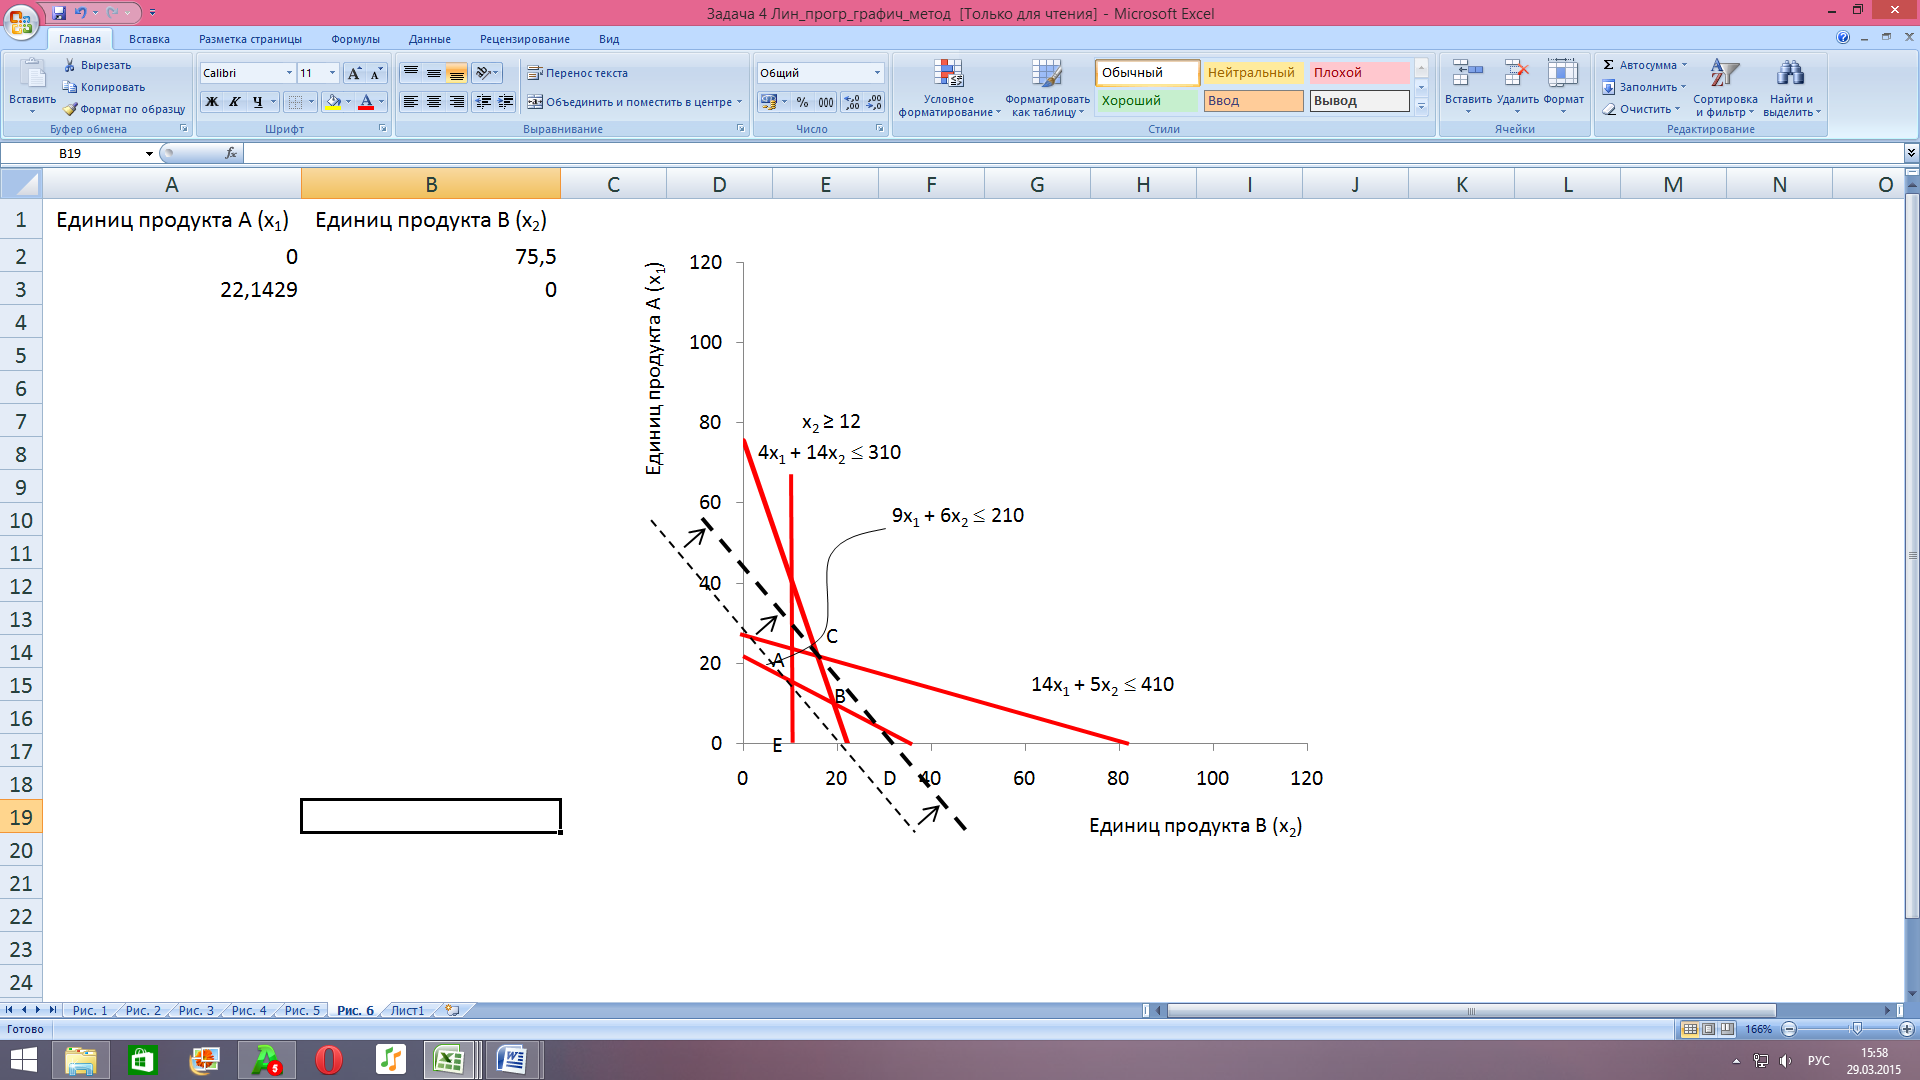
Task: Click the Find and Select binoculars
Action: 1790,74
